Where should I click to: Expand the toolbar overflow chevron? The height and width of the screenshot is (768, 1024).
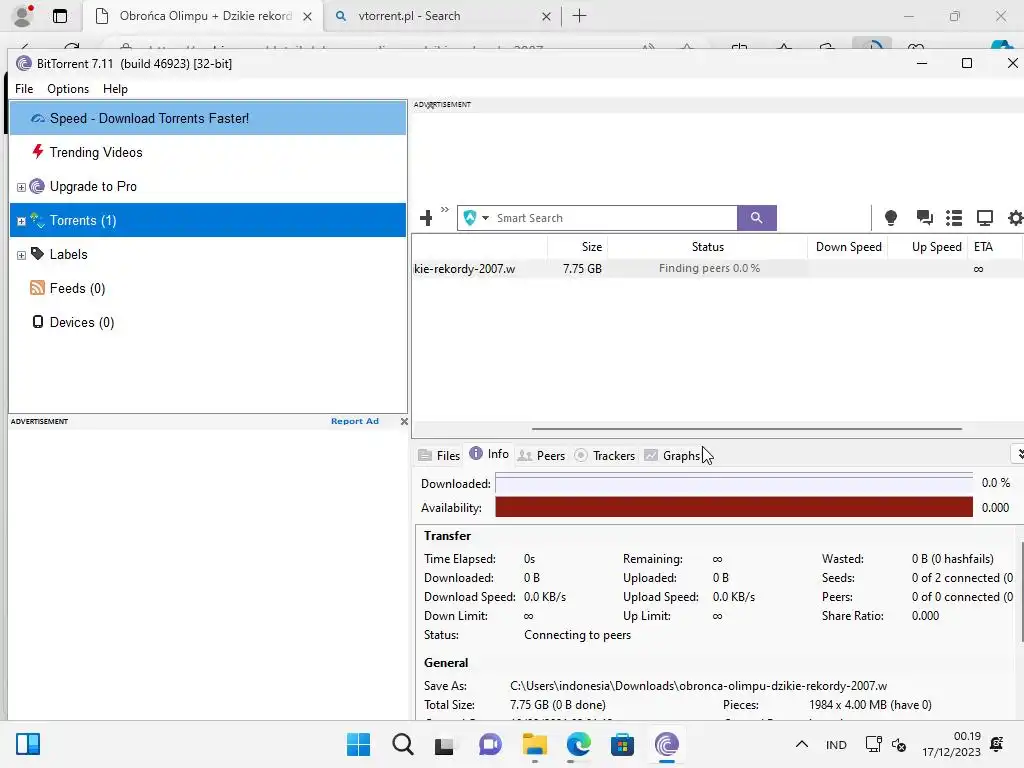coord(445,210)
